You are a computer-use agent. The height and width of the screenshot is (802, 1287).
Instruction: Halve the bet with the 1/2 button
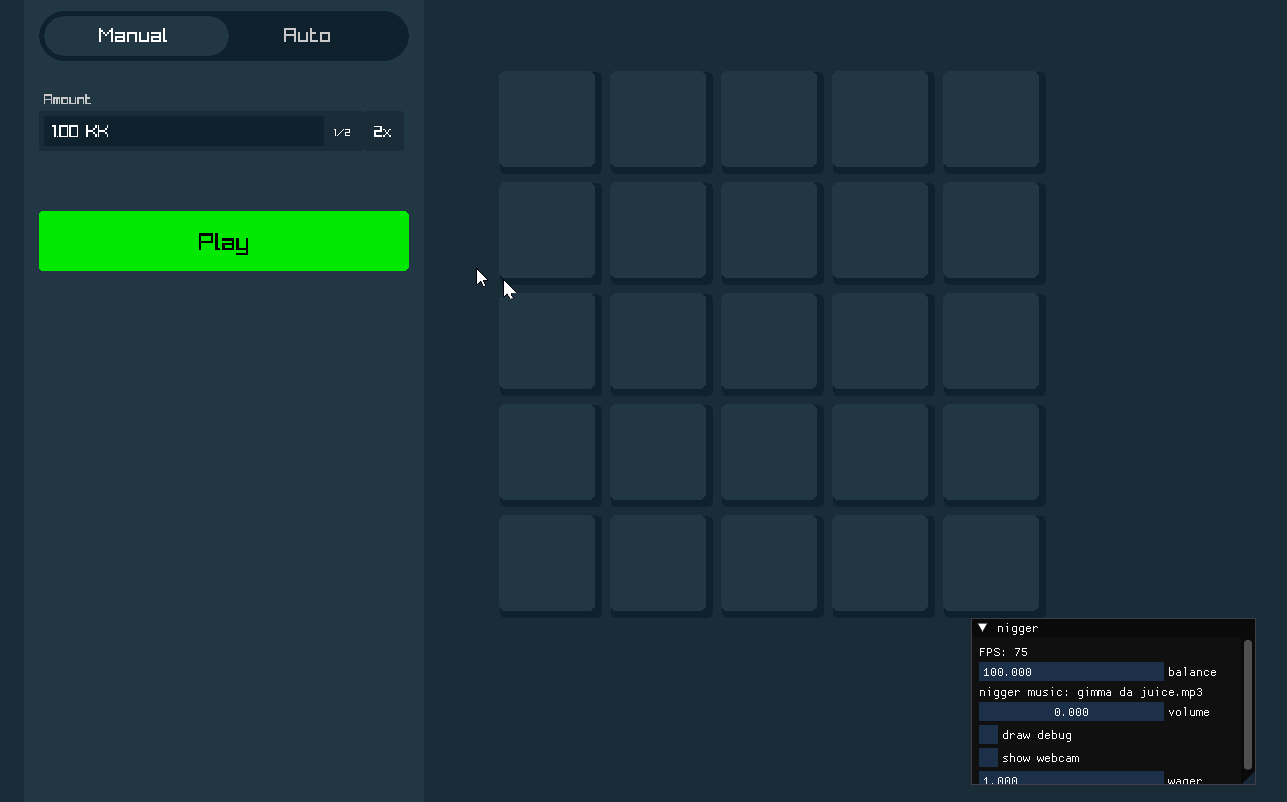(342, 132)
